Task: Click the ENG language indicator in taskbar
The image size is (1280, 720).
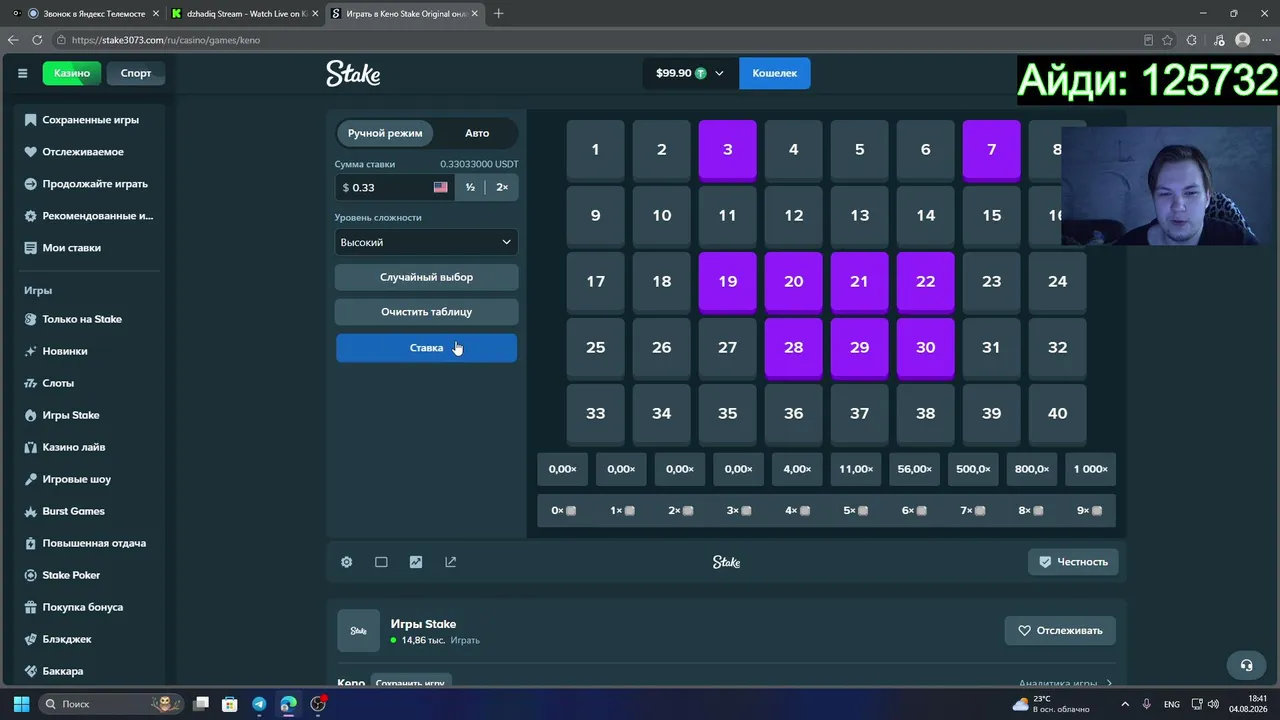Action: point(1171,704)
